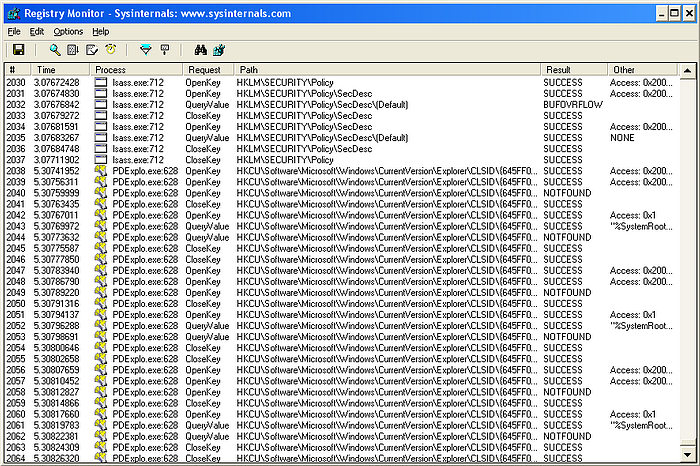
Task: Click the PDExplo.exe icon in row 2046
Action: pyautogui.click(x=101, y=259)
